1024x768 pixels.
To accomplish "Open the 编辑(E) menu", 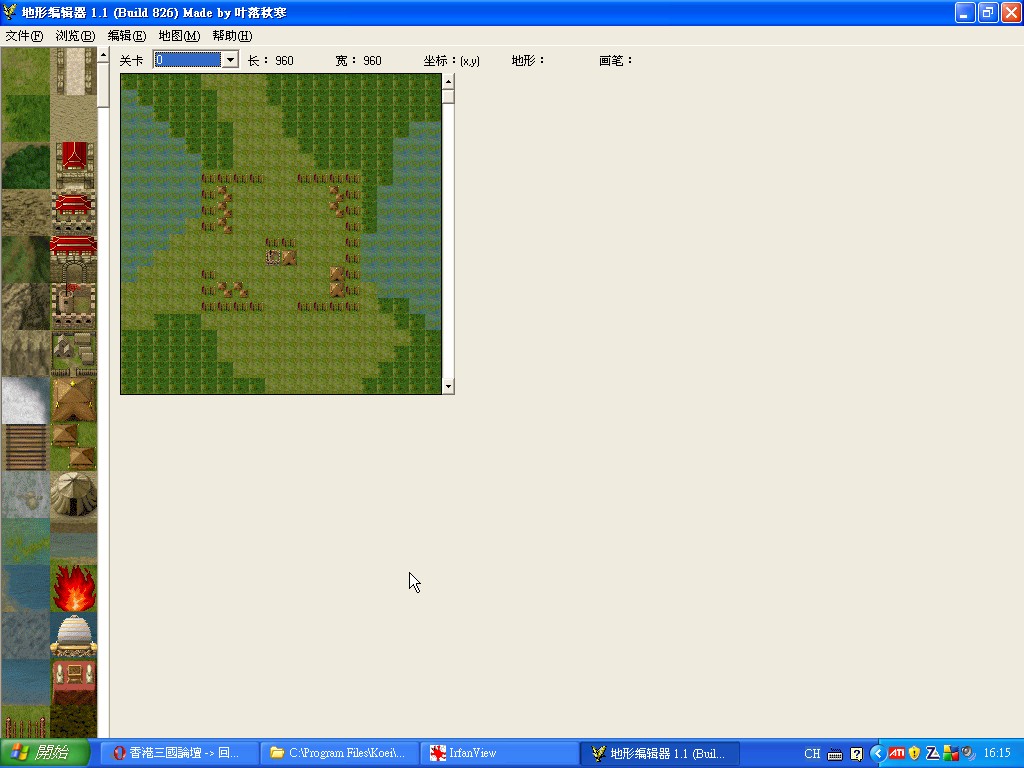I will (x=127, y=36).
